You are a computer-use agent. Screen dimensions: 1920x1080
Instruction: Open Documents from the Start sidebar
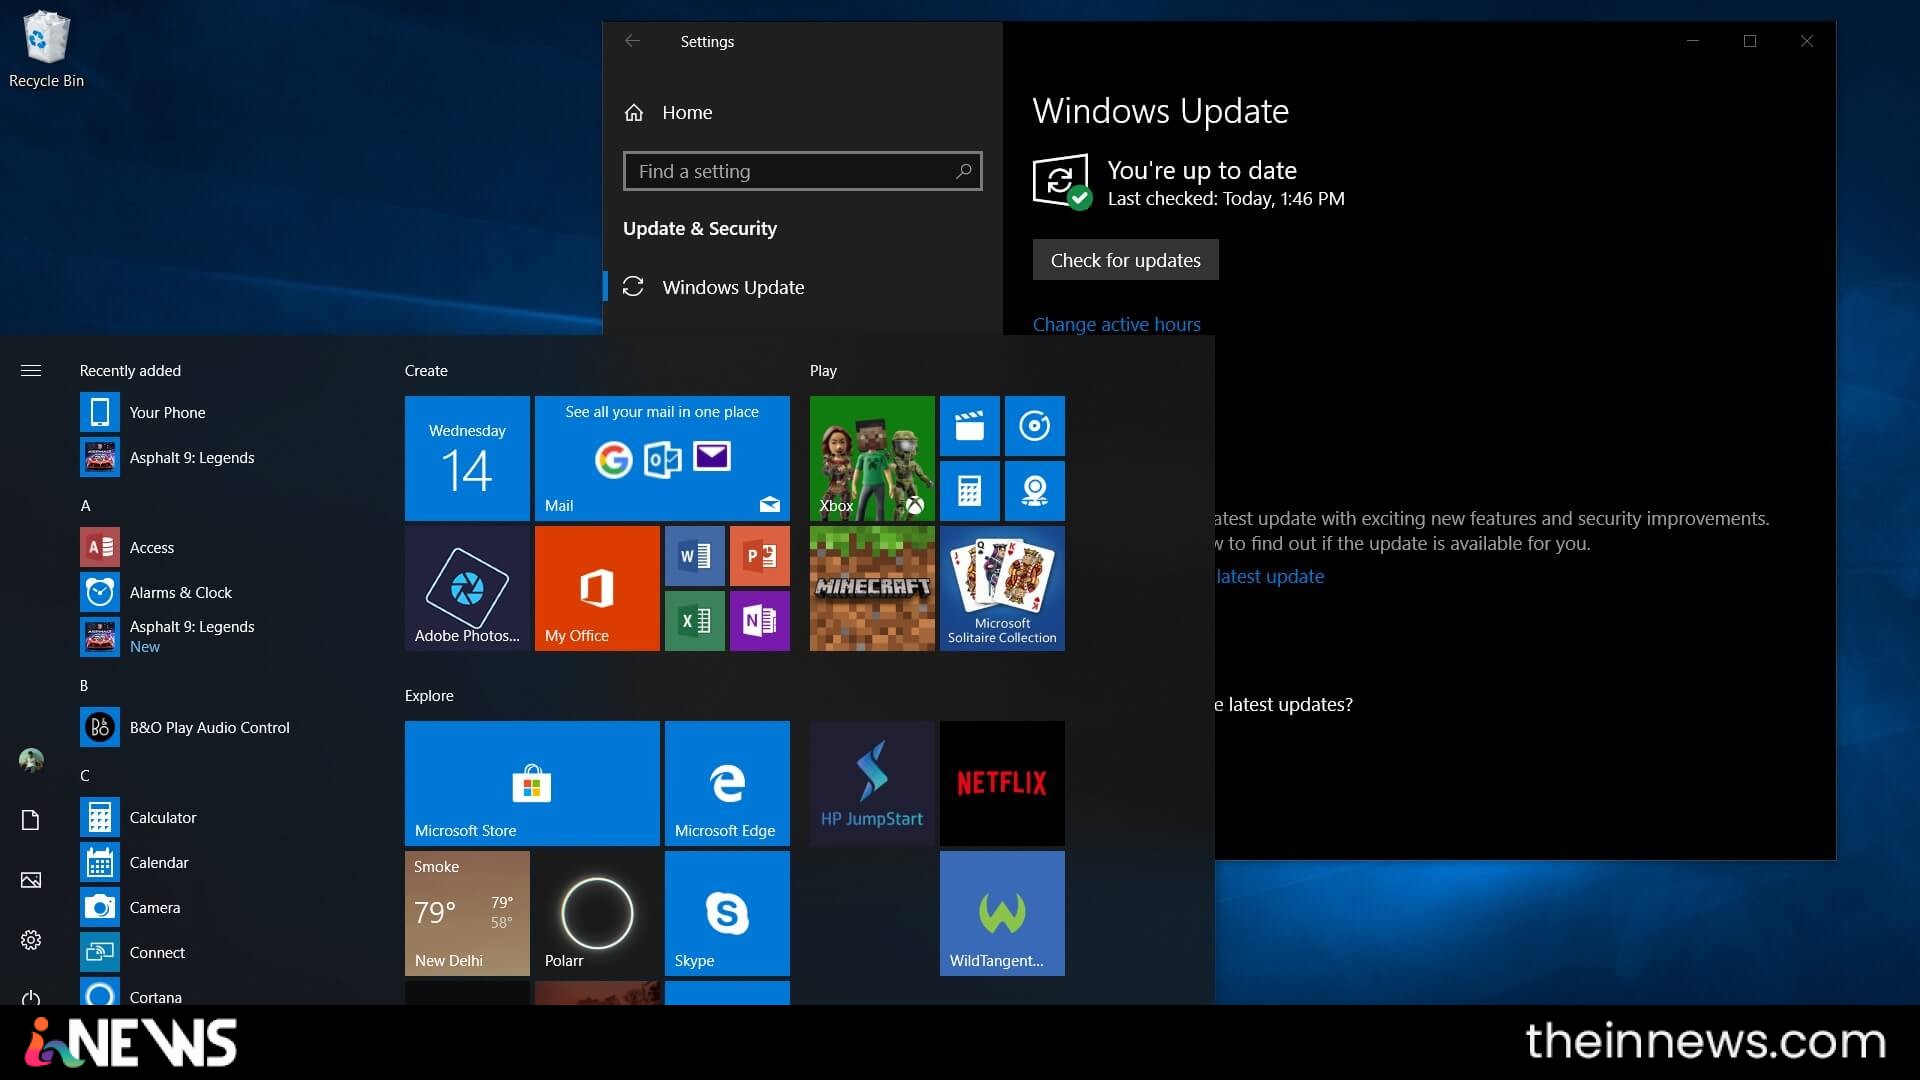click(31, 820)
